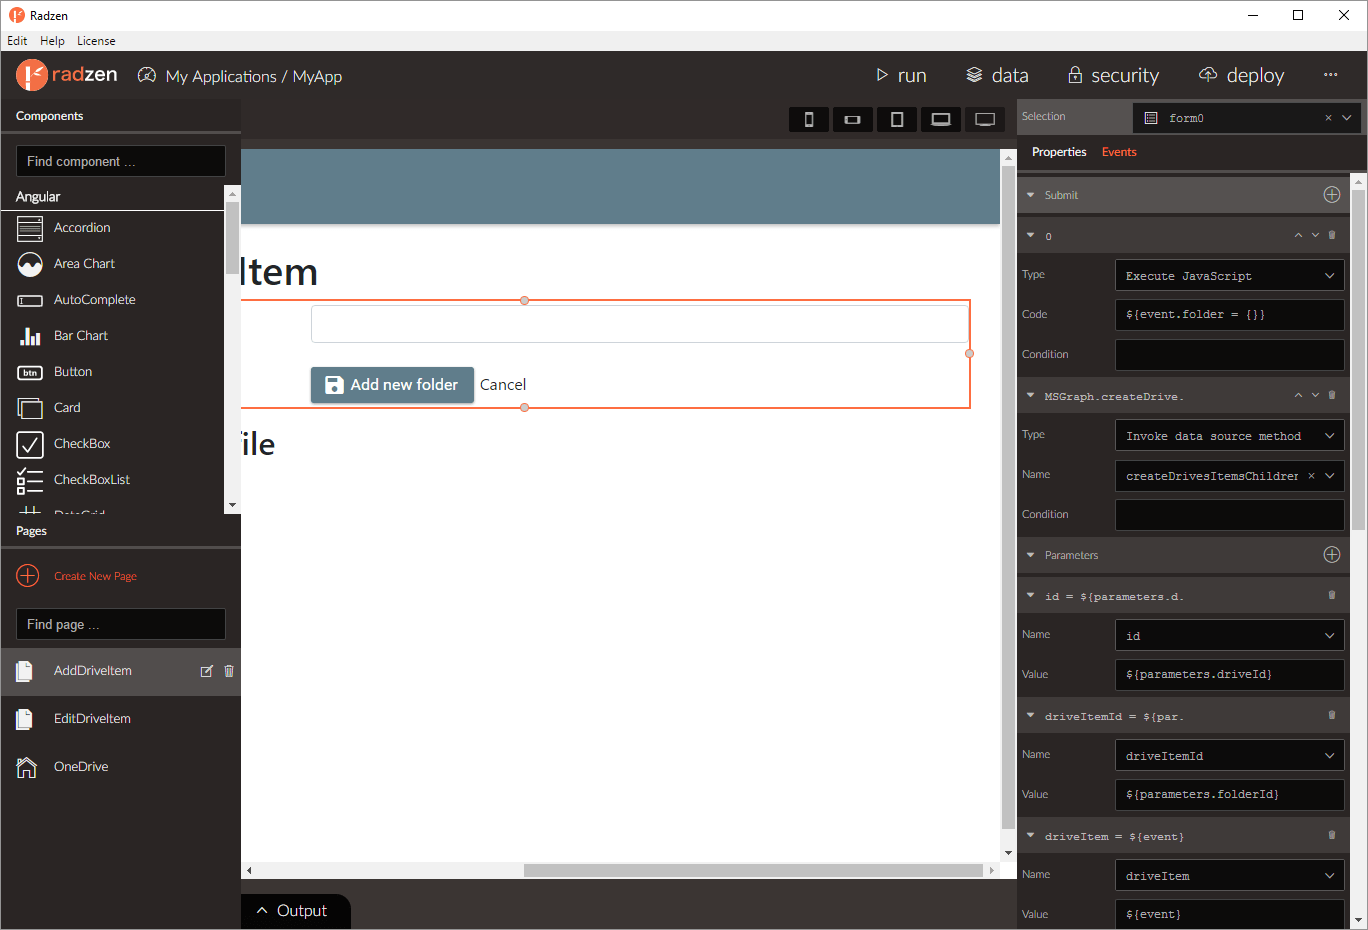
Task: Open the security lock section
Action: [x=1075, y=75]
